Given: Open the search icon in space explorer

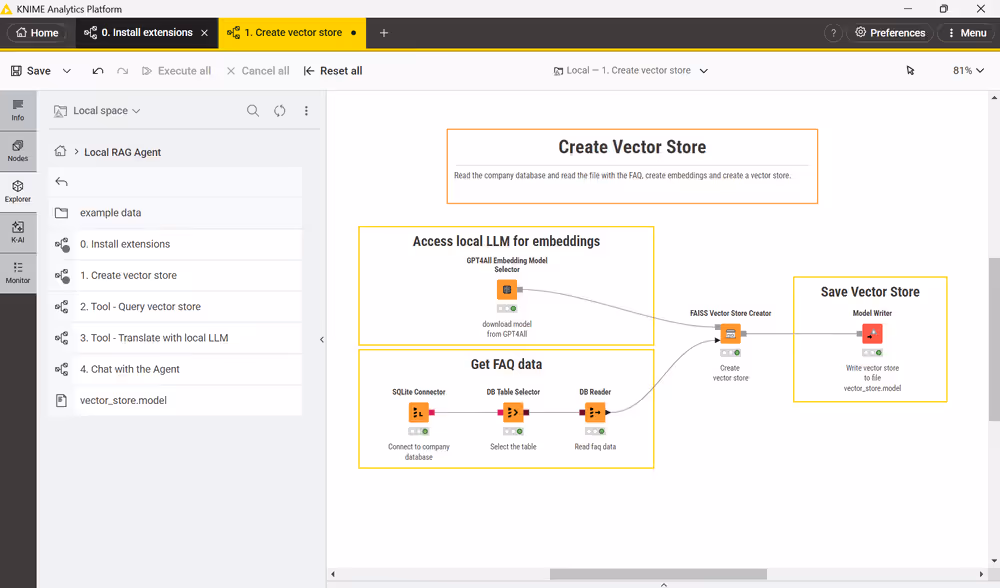Looking at the screenshot, I should (253, 111).
